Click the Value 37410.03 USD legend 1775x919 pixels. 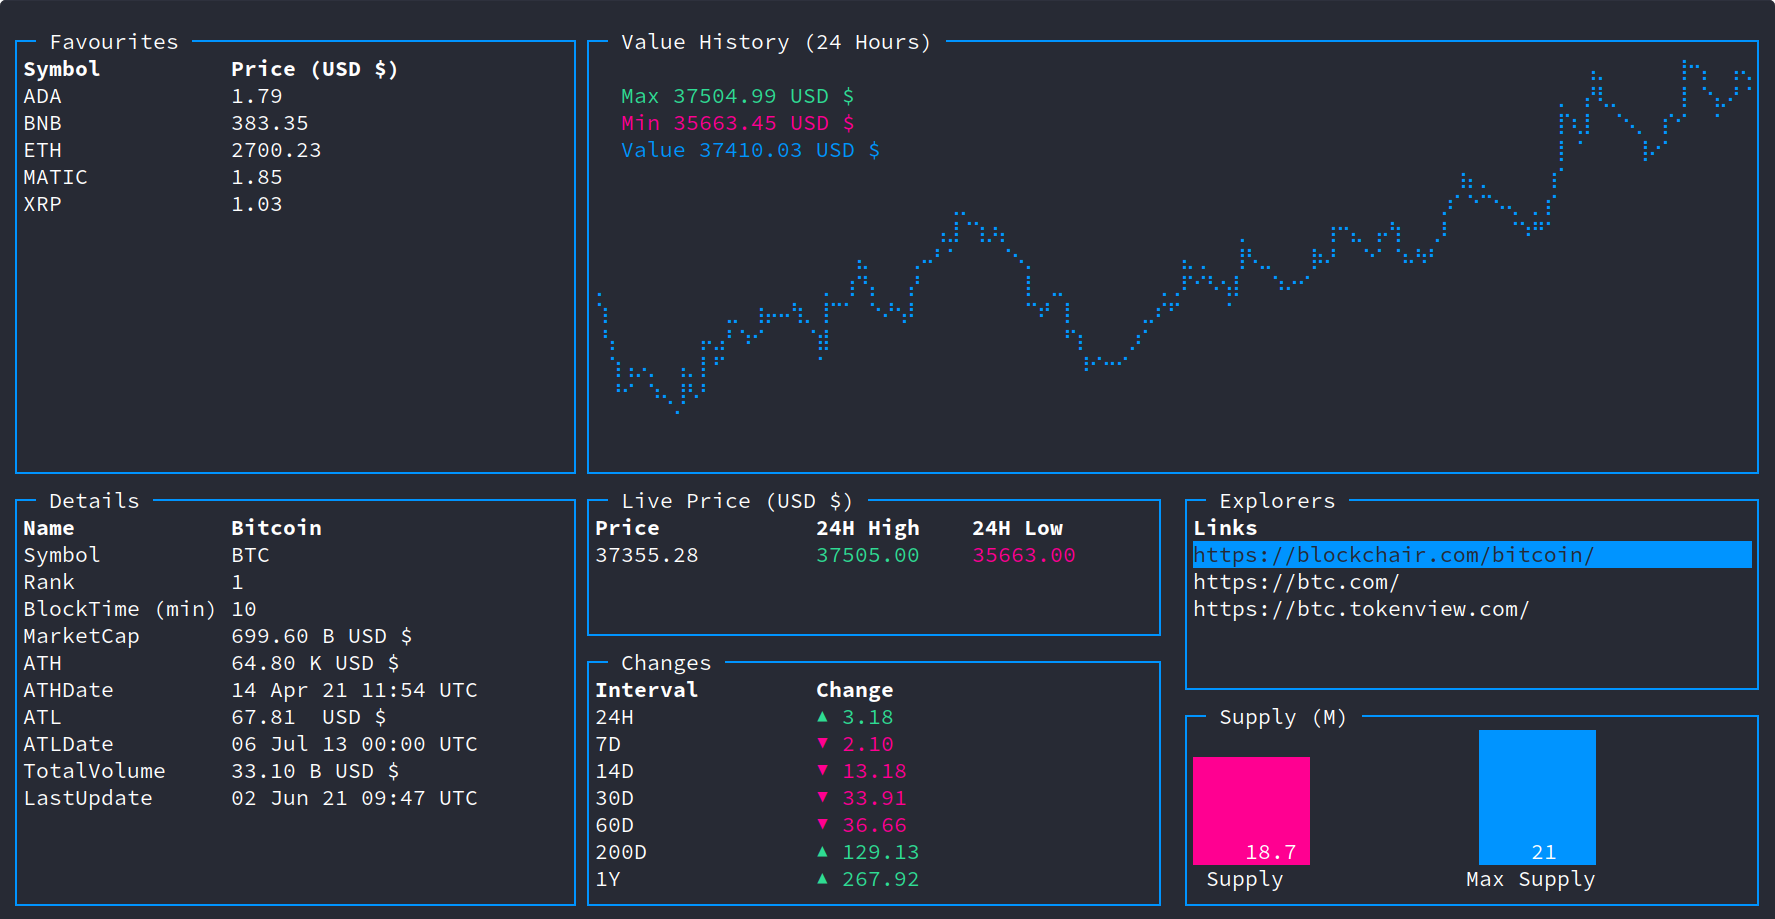pos(751,150)
